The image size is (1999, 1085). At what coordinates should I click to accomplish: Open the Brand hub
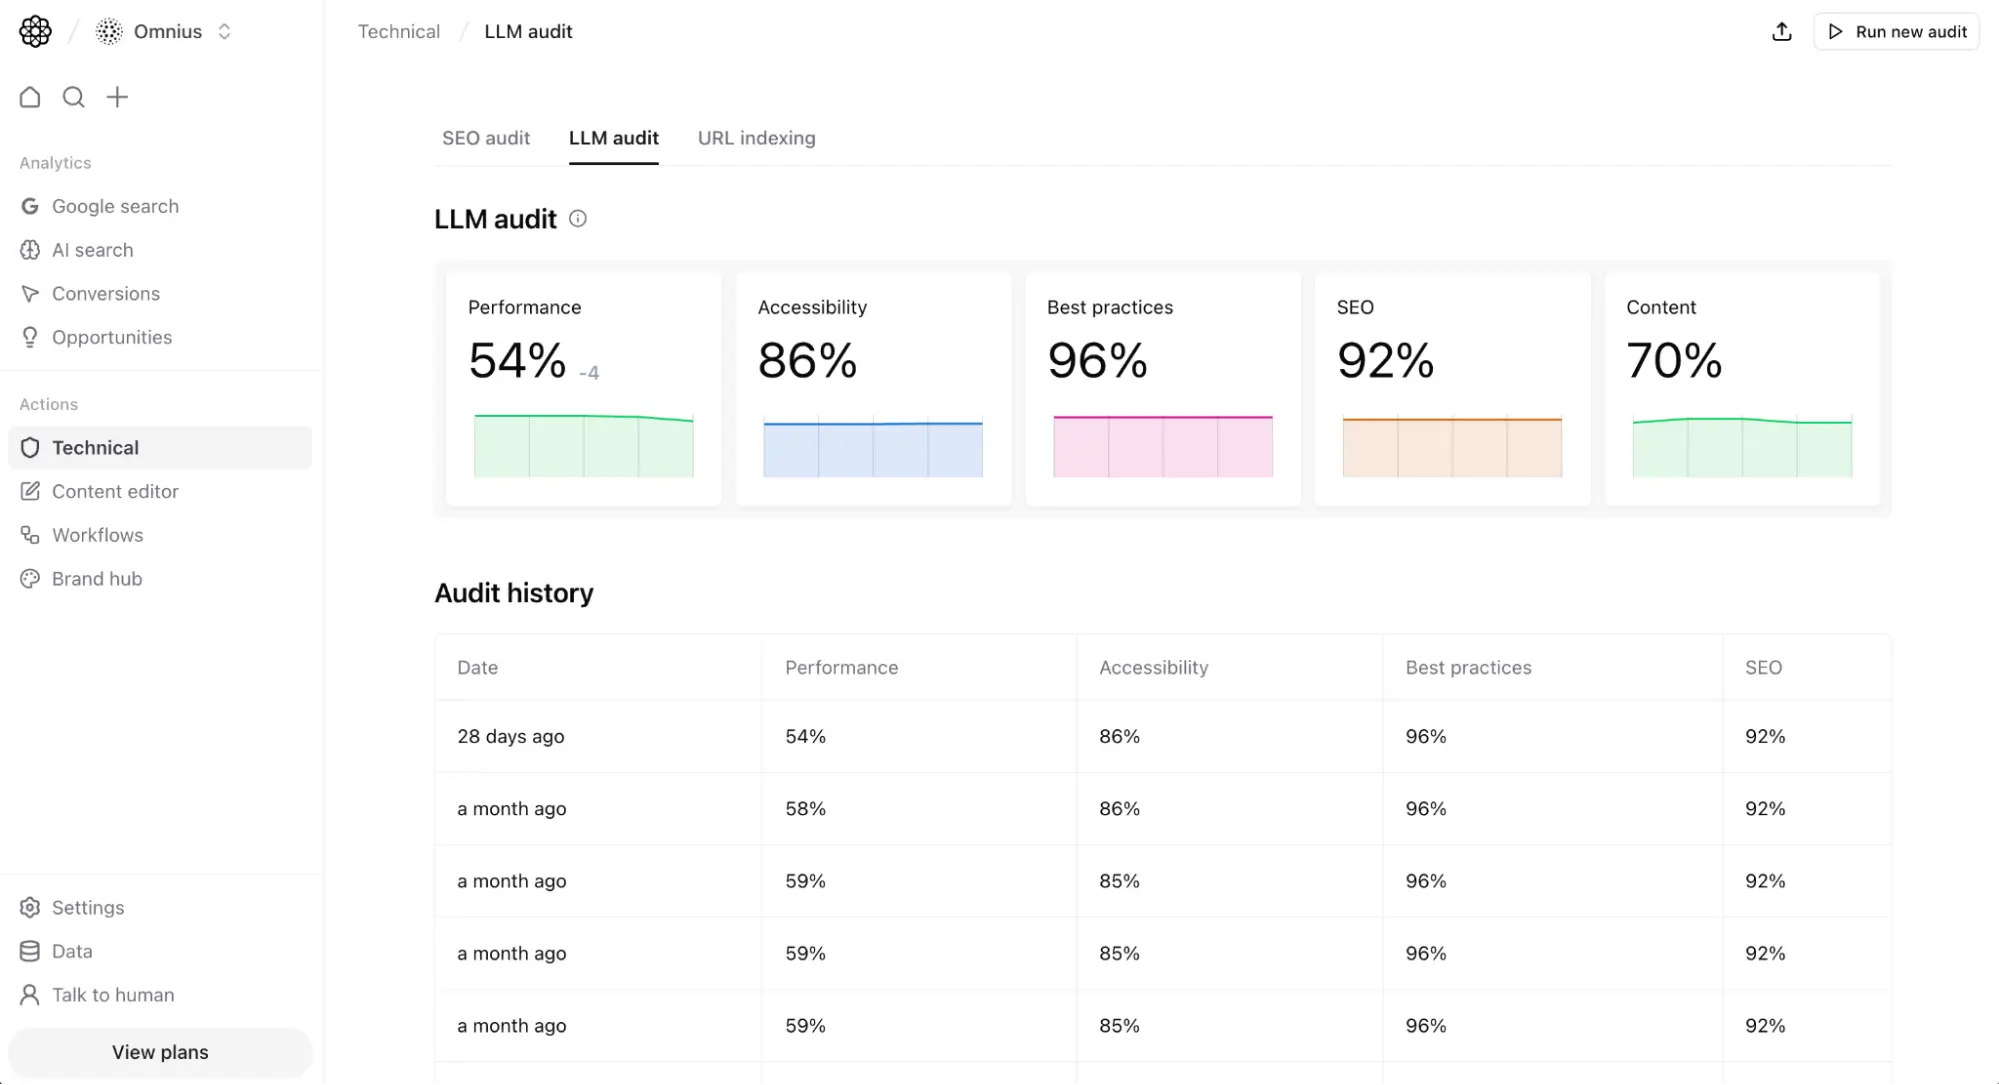click(97, 578)
